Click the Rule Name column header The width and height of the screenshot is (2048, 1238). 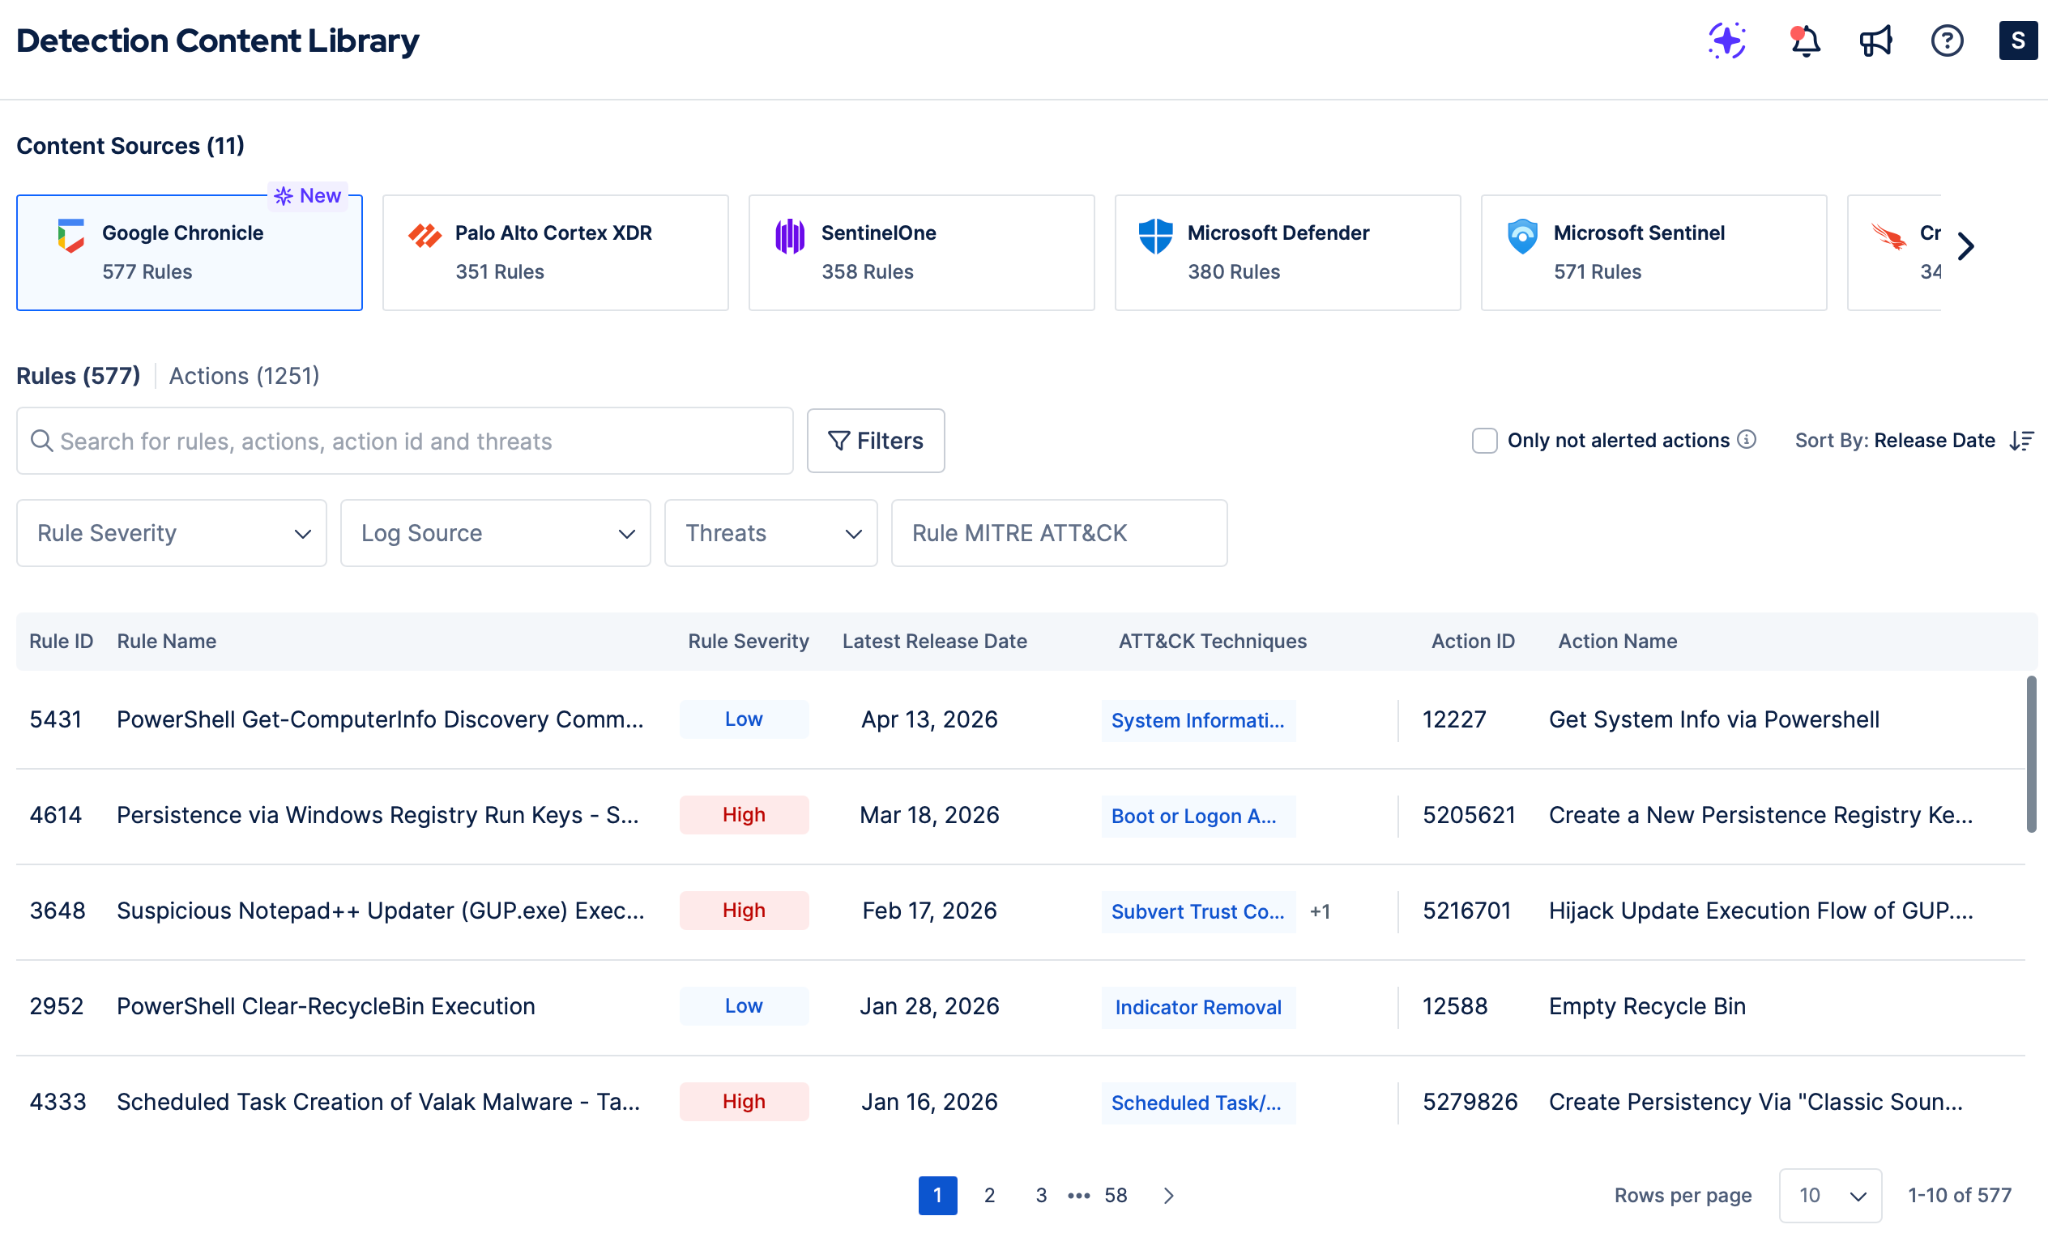tap(167, 641)
